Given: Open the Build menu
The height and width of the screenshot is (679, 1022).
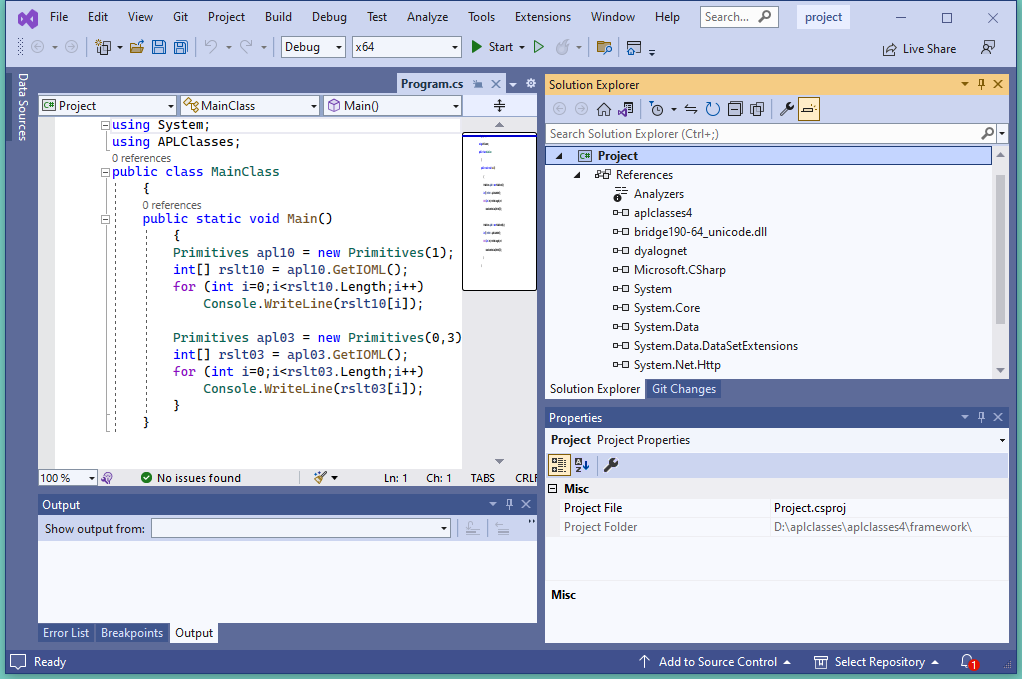Looking at the screenshot, I should 278,17.
